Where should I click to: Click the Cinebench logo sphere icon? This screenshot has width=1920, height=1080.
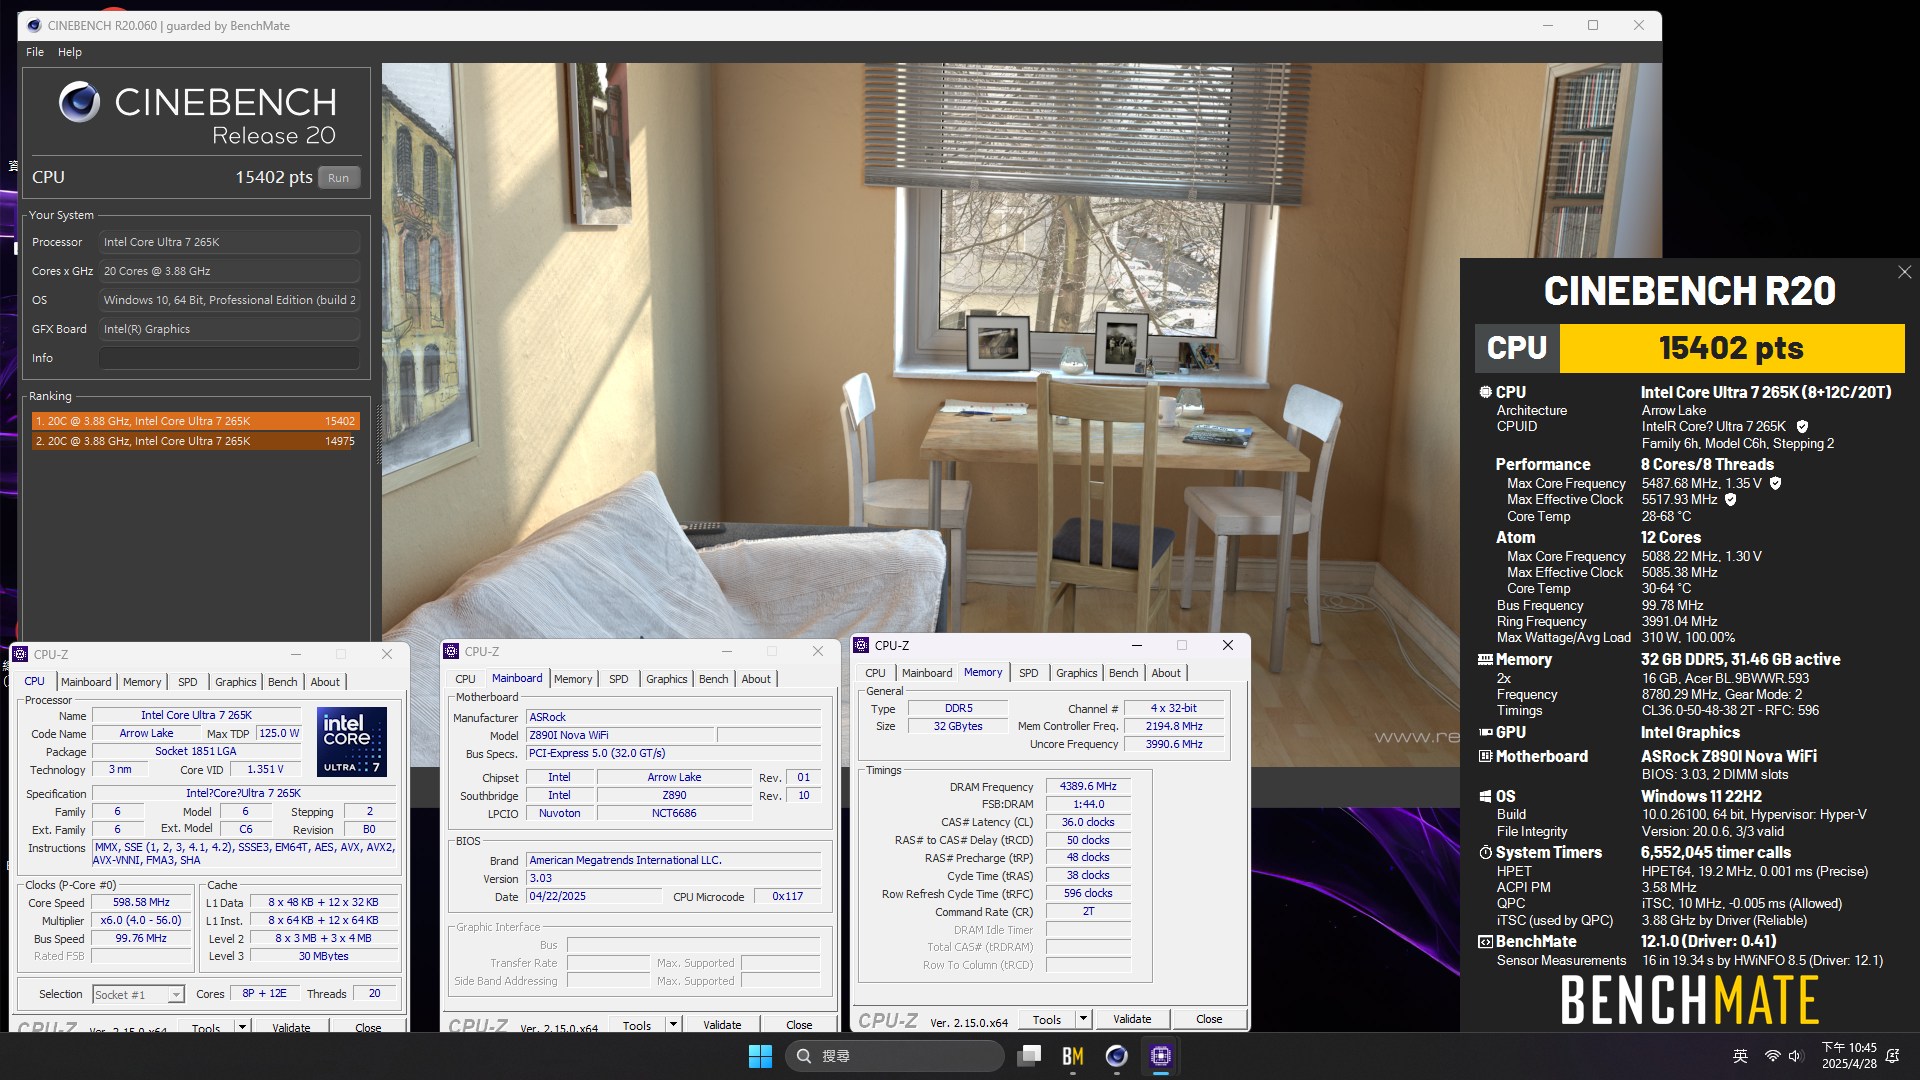79,102
